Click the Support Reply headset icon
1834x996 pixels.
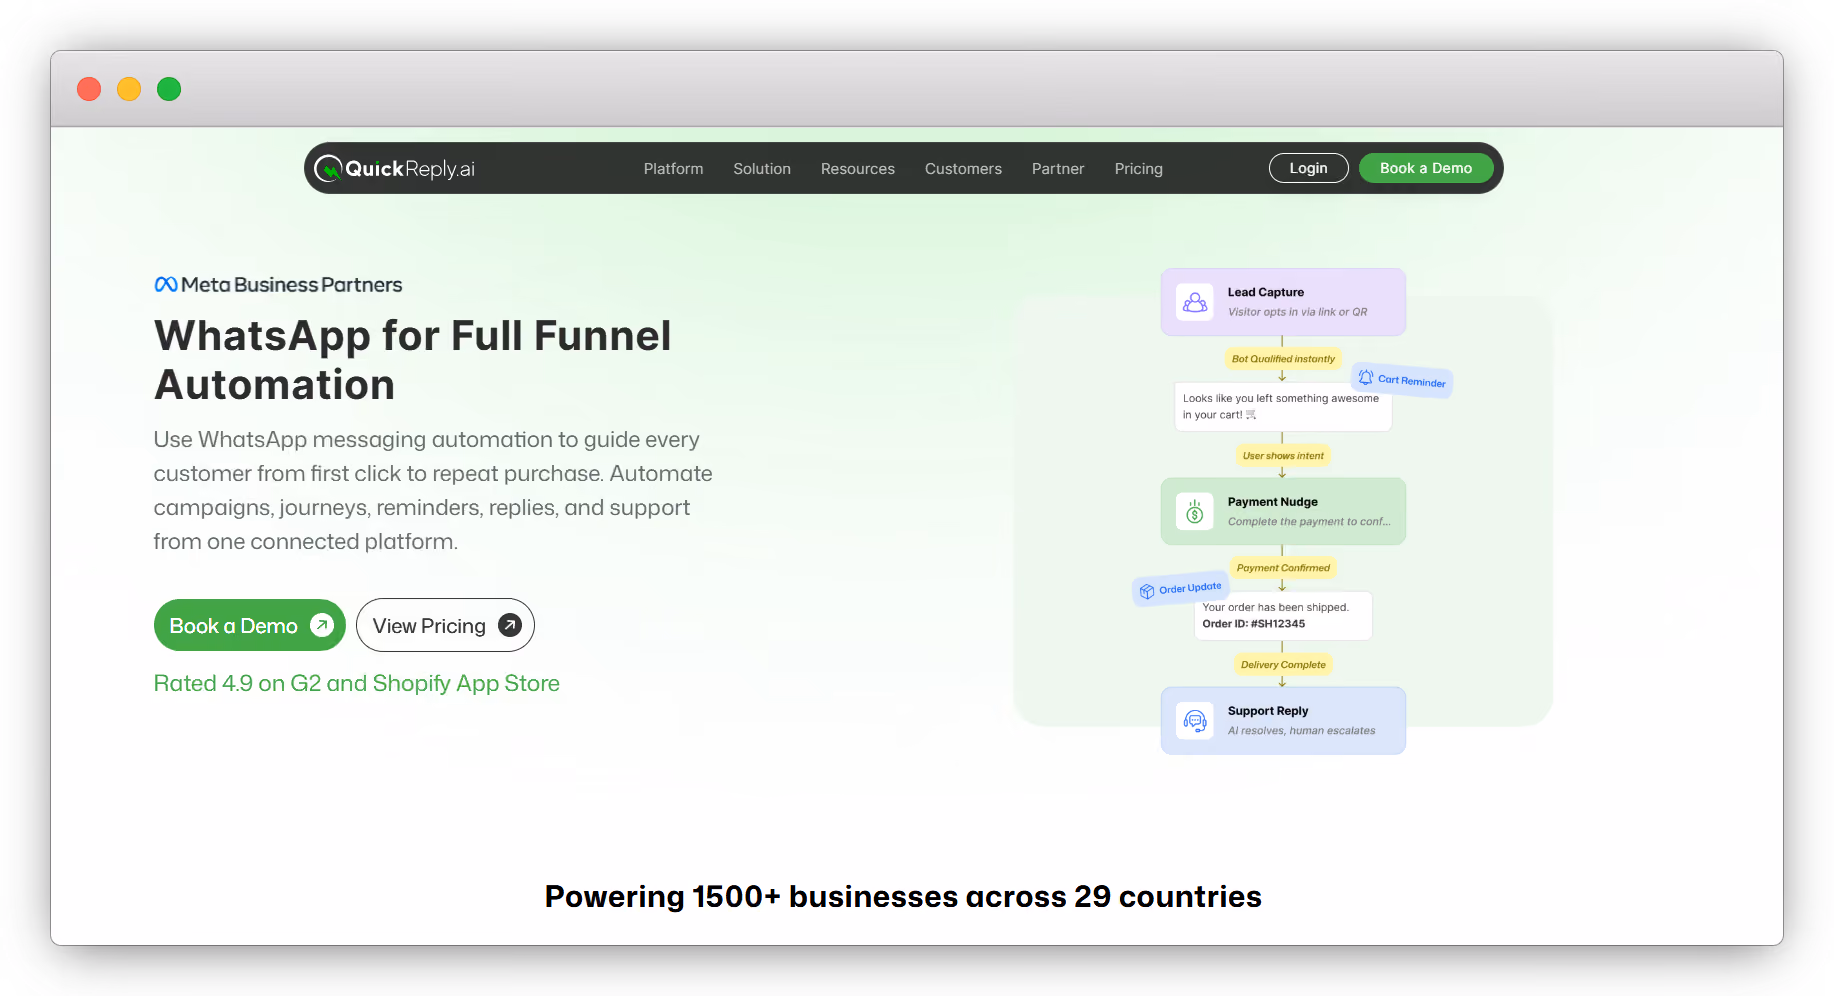click(x=1195, y=721)
